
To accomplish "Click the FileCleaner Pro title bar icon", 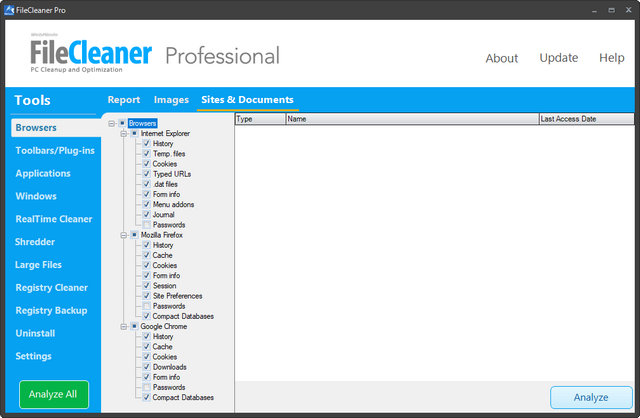I will pyautogui.click(x=9, y=10).
